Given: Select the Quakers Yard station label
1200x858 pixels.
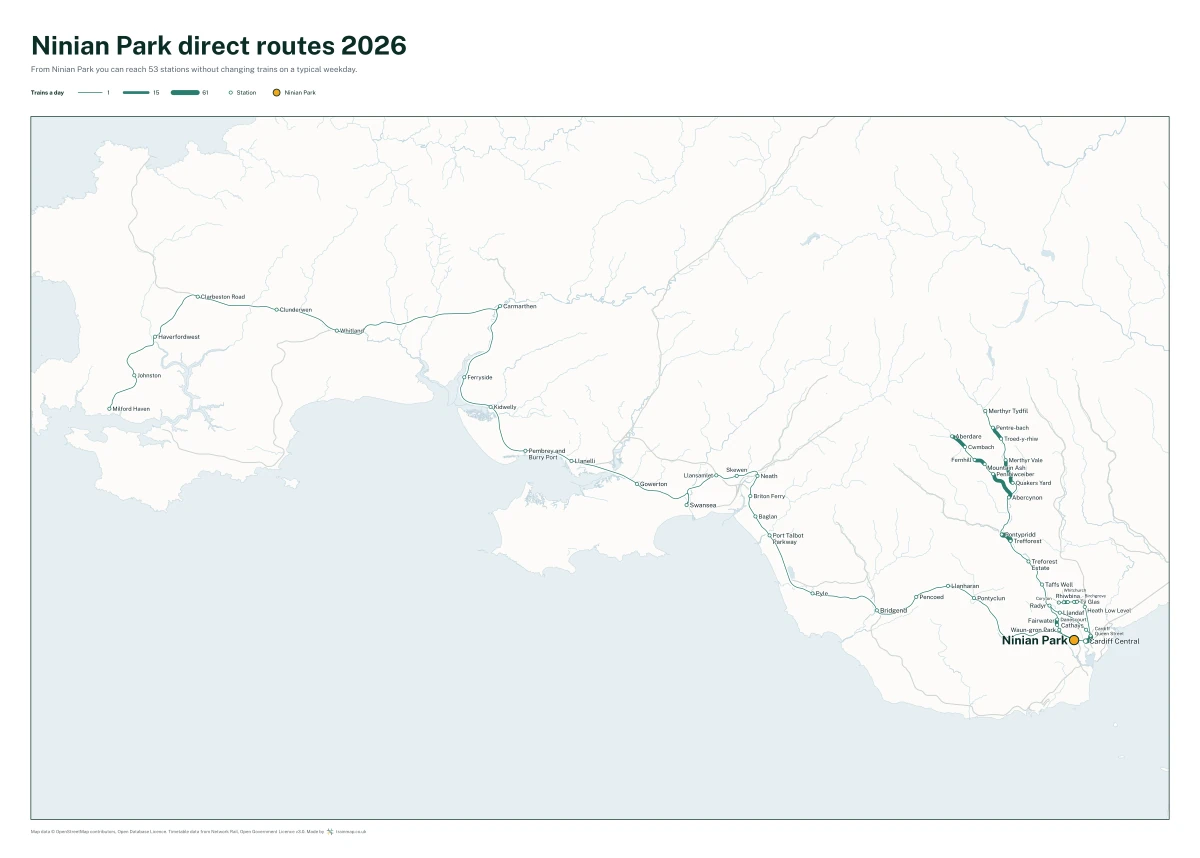Looking at the screenshot, I should coord(1033,483).
